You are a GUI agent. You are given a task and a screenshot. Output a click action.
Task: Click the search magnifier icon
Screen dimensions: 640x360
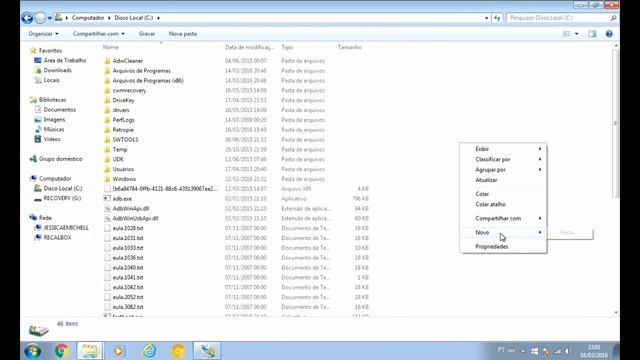point(613,18)
